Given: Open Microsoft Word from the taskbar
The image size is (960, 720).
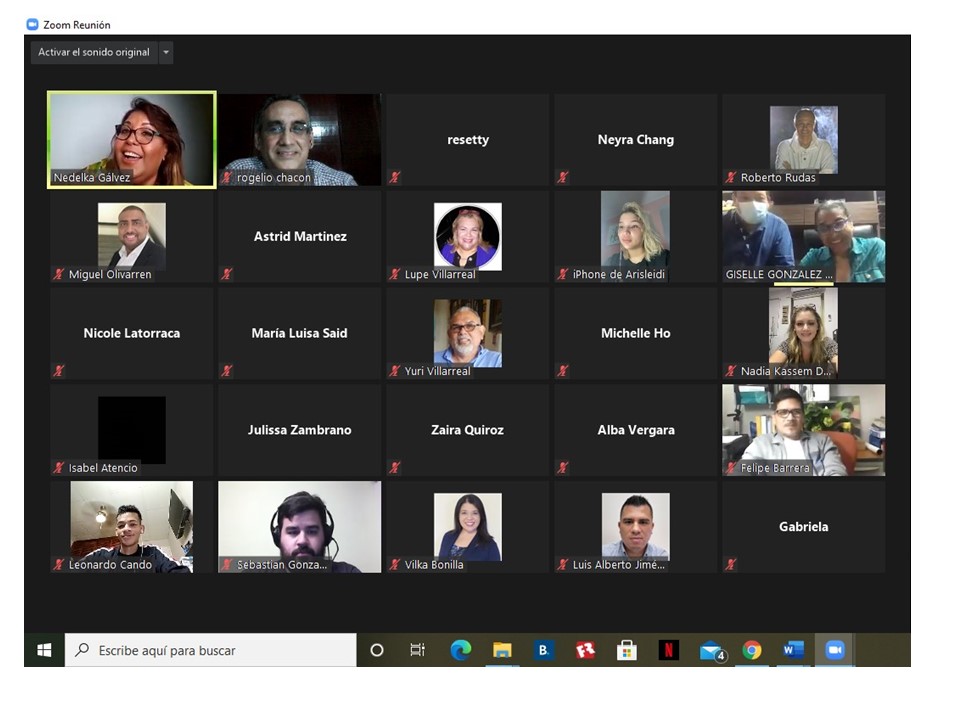Looking at the screenshot, I should point(793,650).
